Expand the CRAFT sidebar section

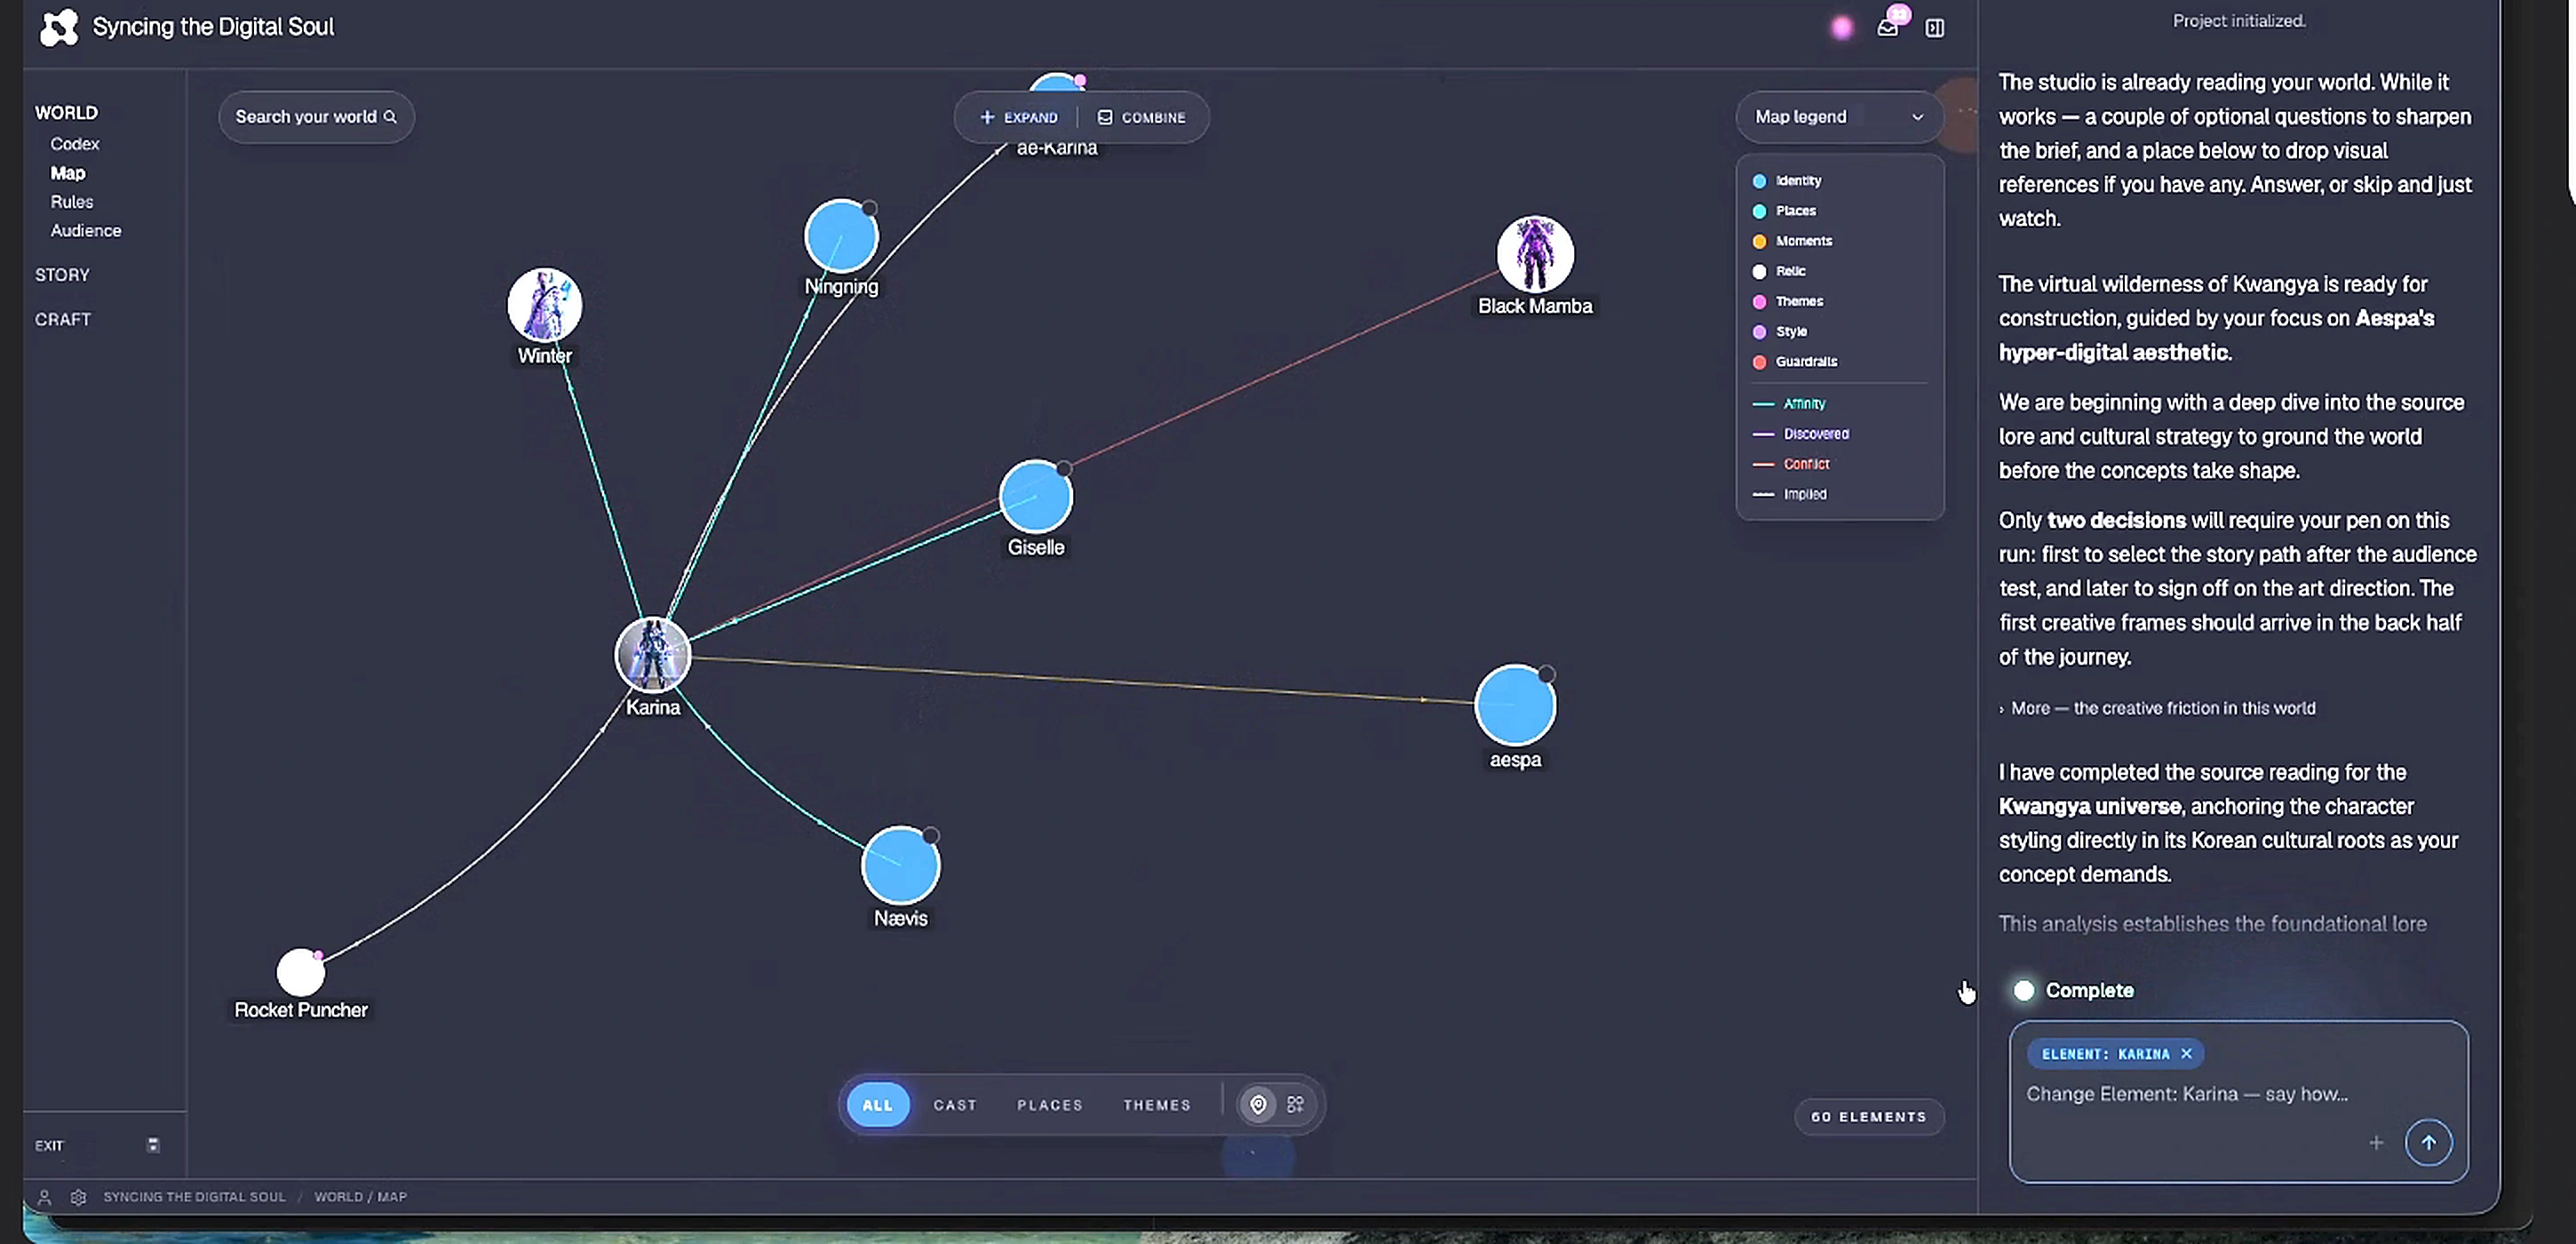pos(63,320)
